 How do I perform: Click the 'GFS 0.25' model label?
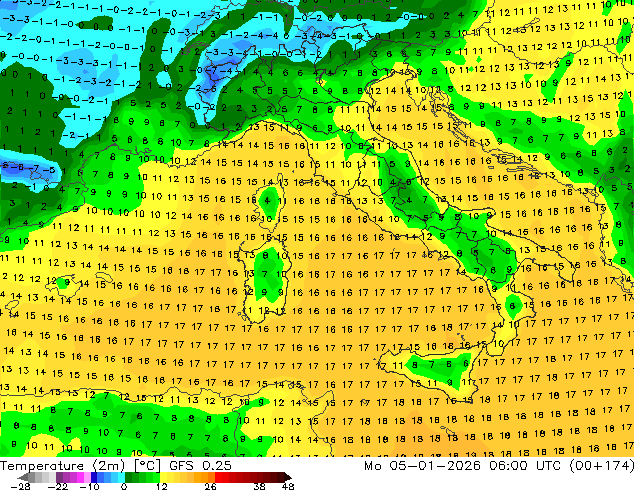(x=200, y=466)
